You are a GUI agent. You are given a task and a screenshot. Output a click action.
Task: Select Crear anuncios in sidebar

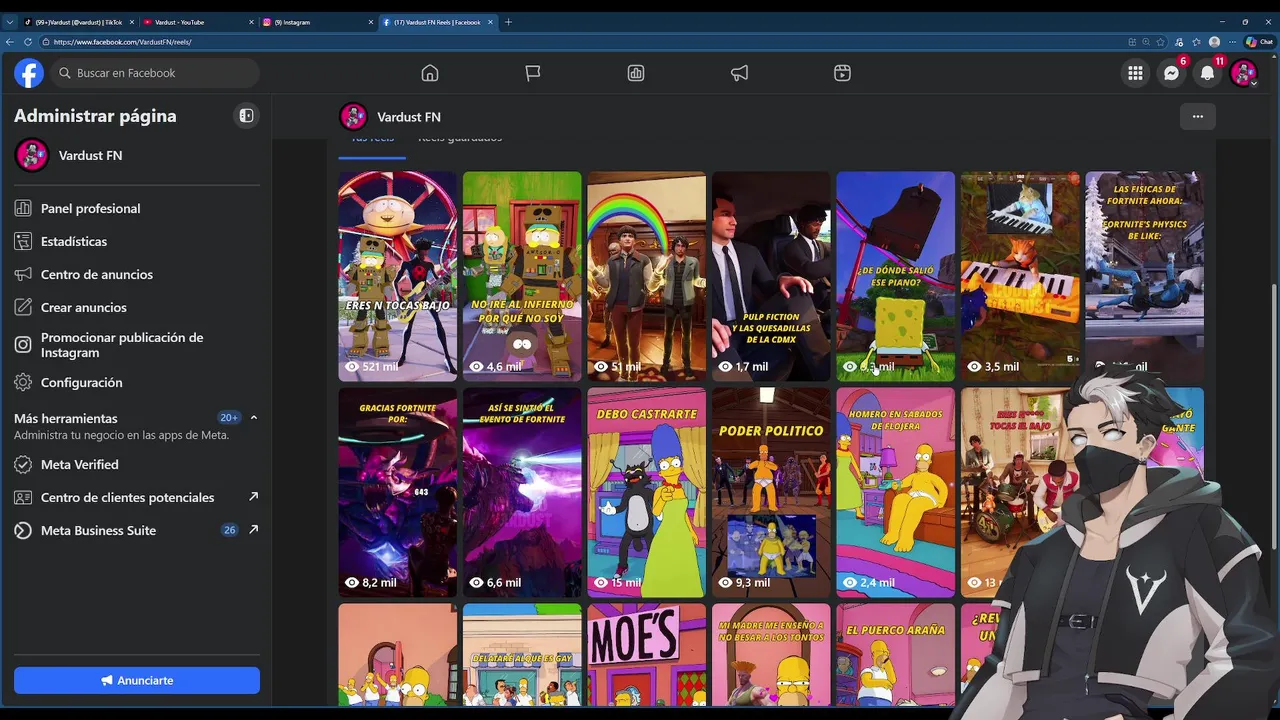137,307
